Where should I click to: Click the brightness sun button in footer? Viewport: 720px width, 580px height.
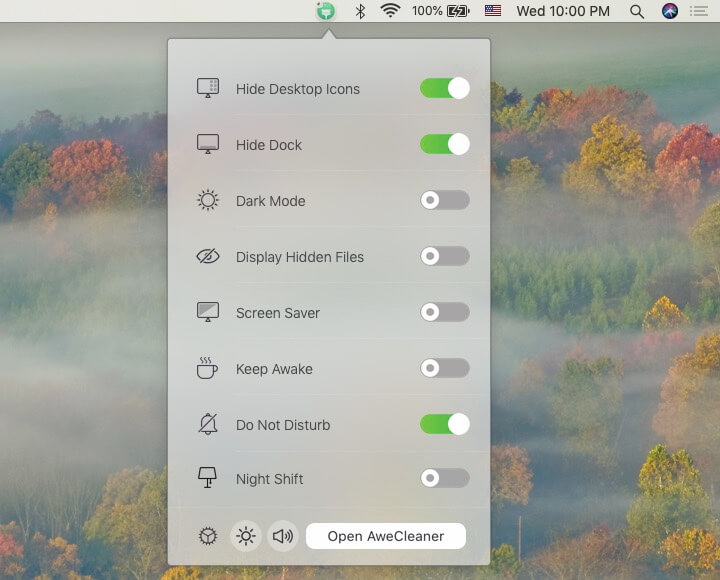point(245,536)
